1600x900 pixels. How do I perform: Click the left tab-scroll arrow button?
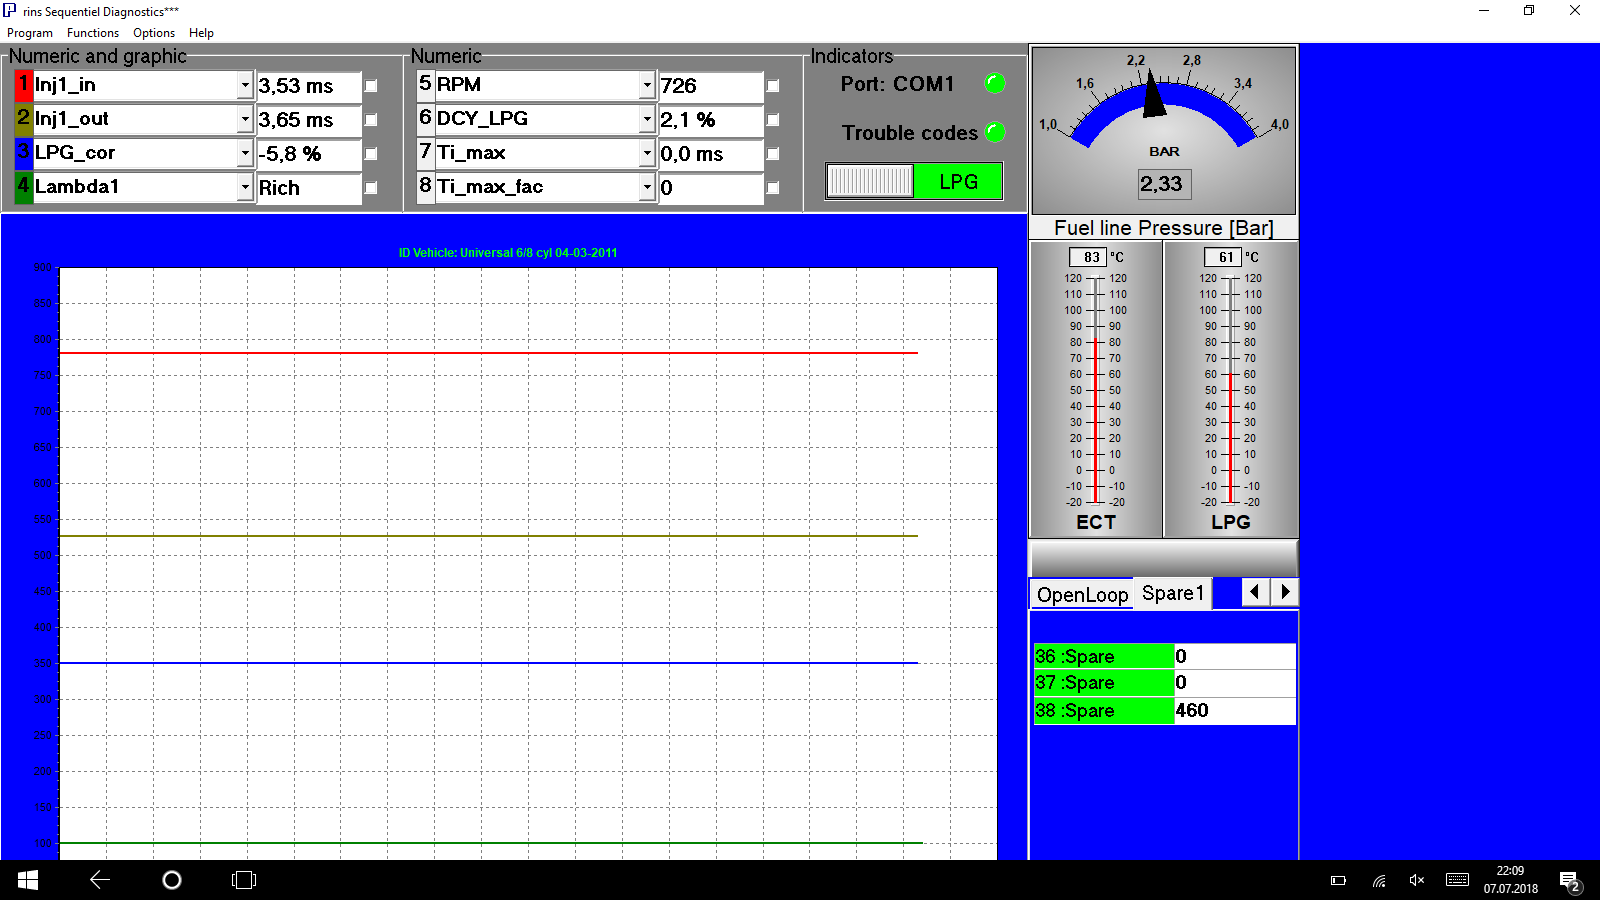click(x=1255, y=592)
